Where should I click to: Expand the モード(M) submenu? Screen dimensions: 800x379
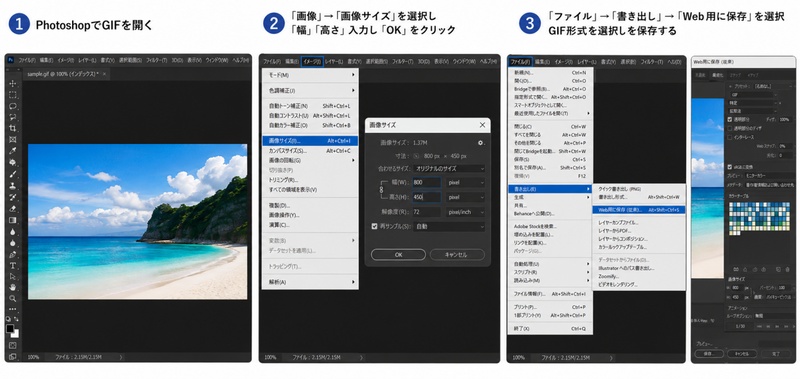tap(310, 75)
